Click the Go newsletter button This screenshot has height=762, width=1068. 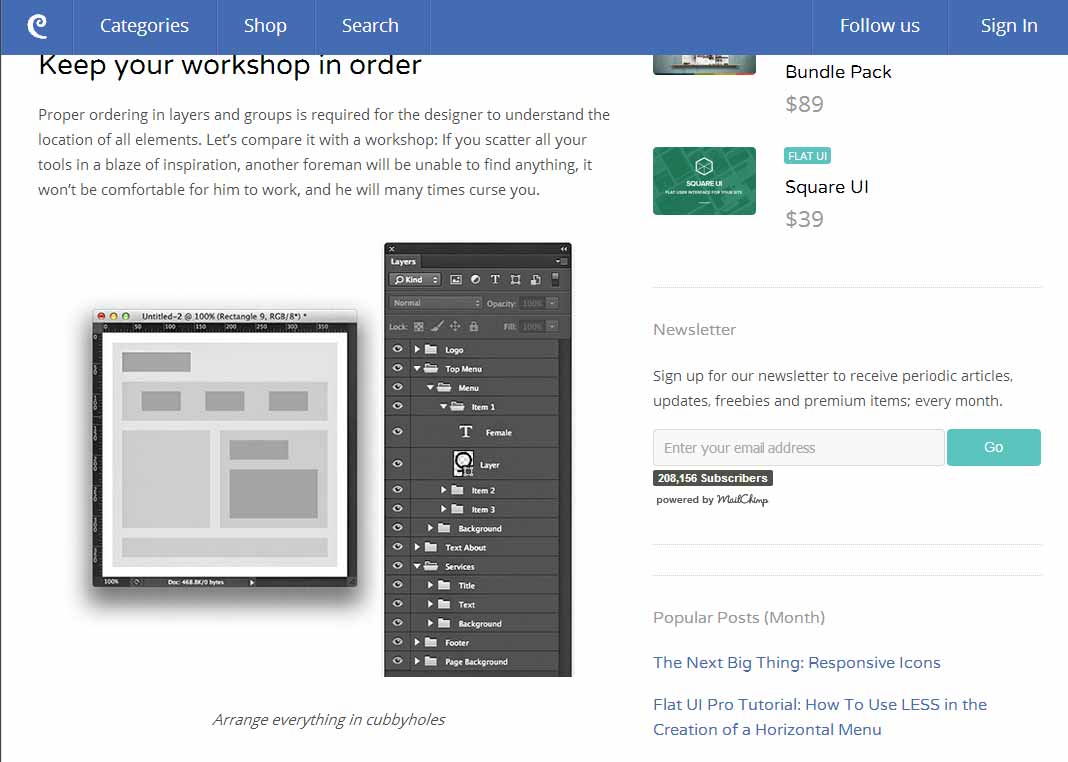coord(993,447)
